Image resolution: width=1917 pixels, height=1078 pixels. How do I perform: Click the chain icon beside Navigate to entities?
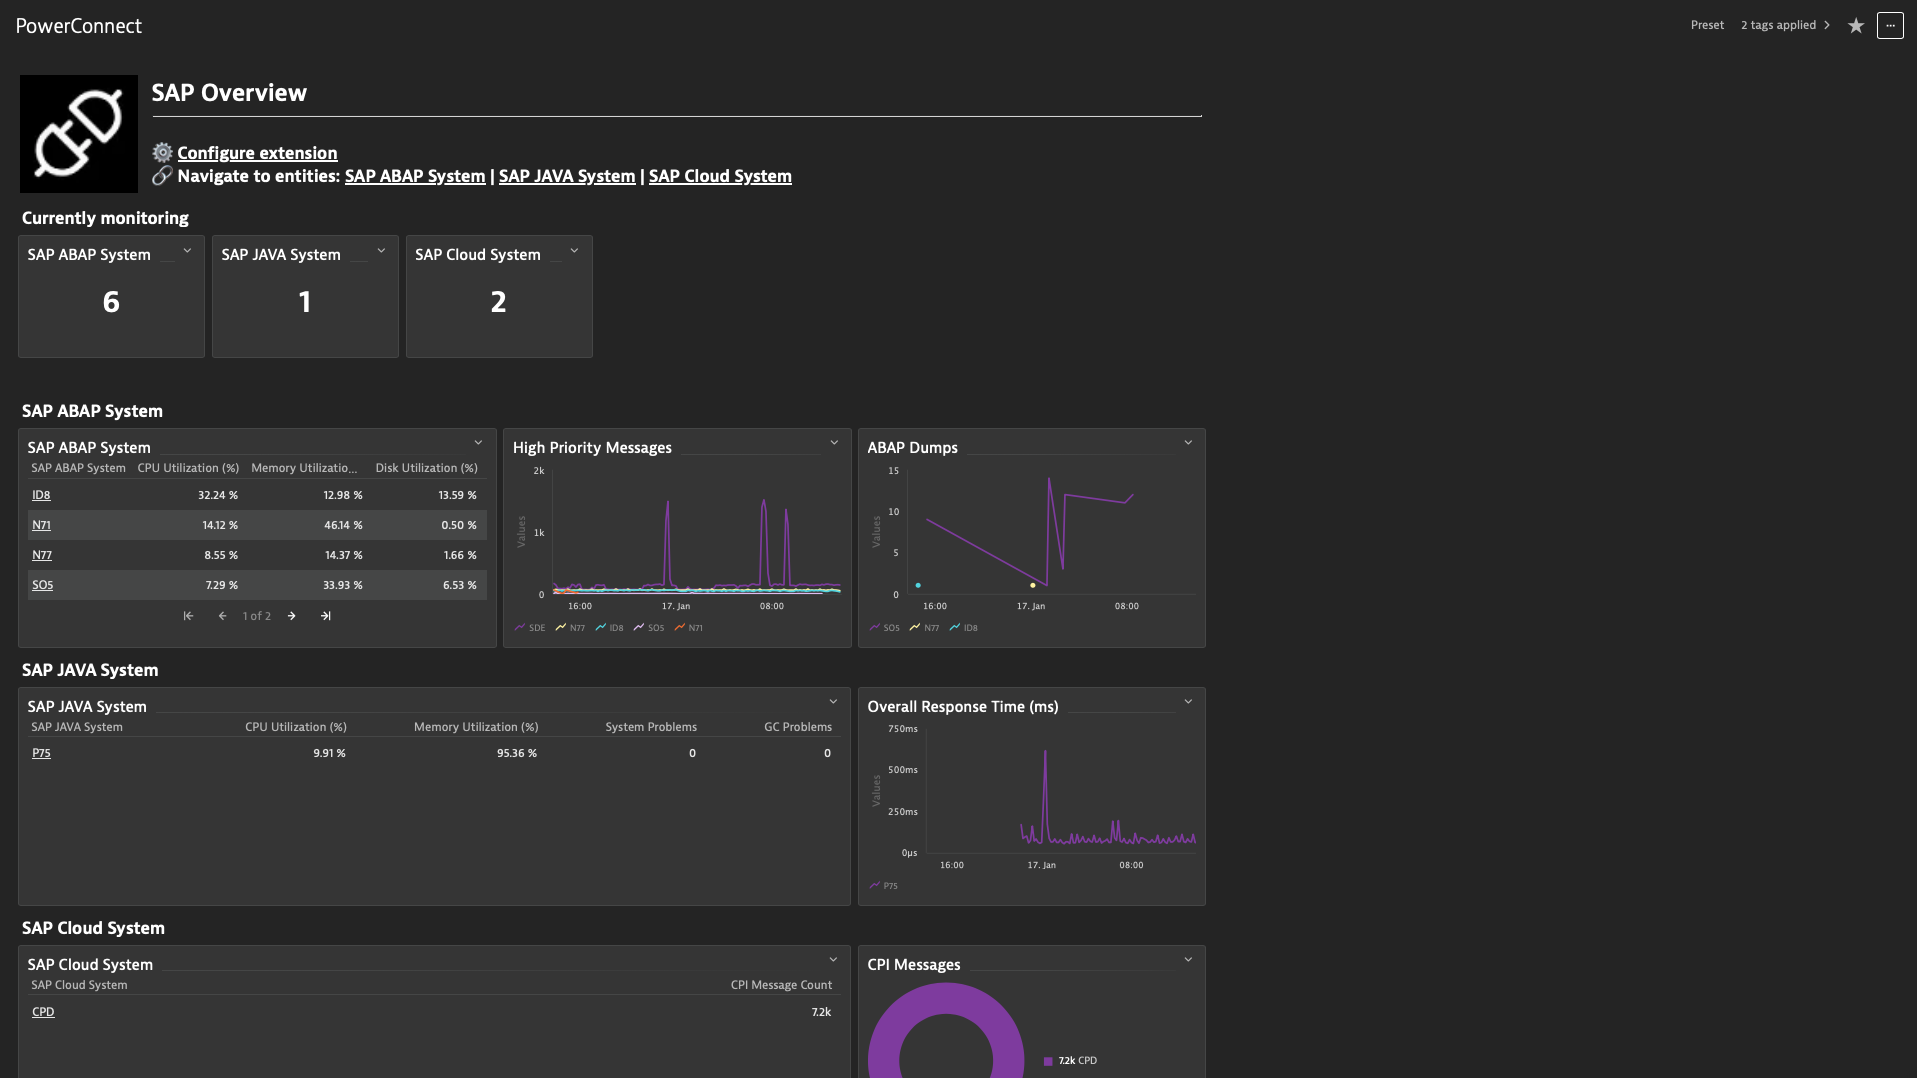coord(162,176)
